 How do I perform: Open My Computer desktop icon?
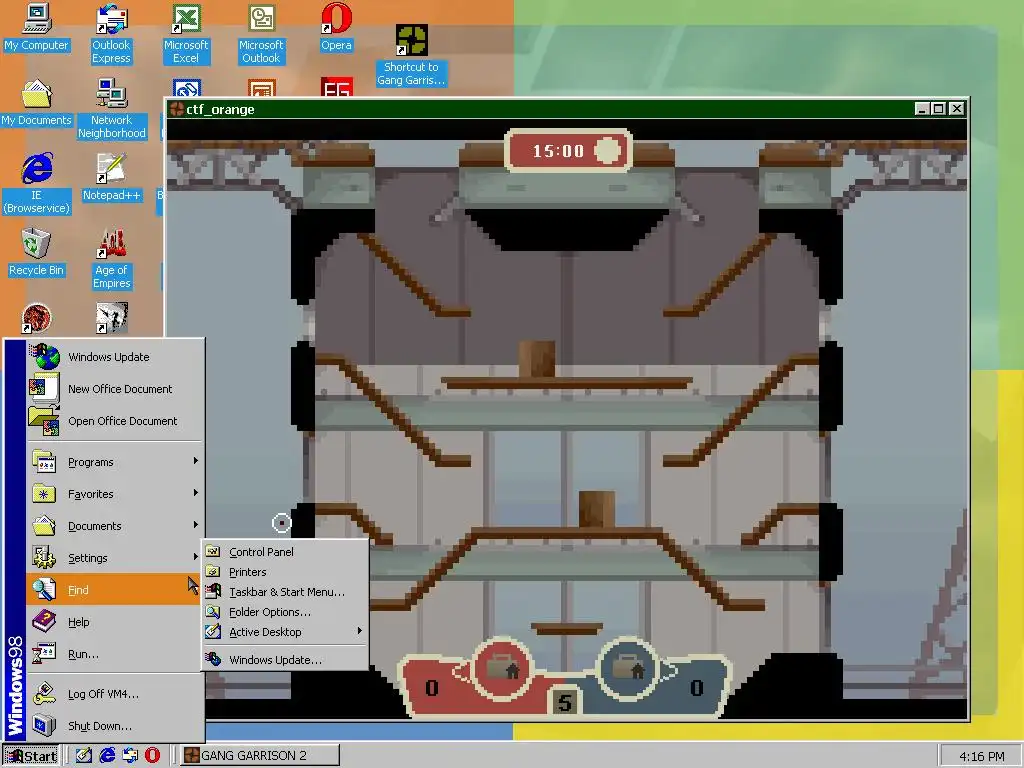click(x=37, y=27)
